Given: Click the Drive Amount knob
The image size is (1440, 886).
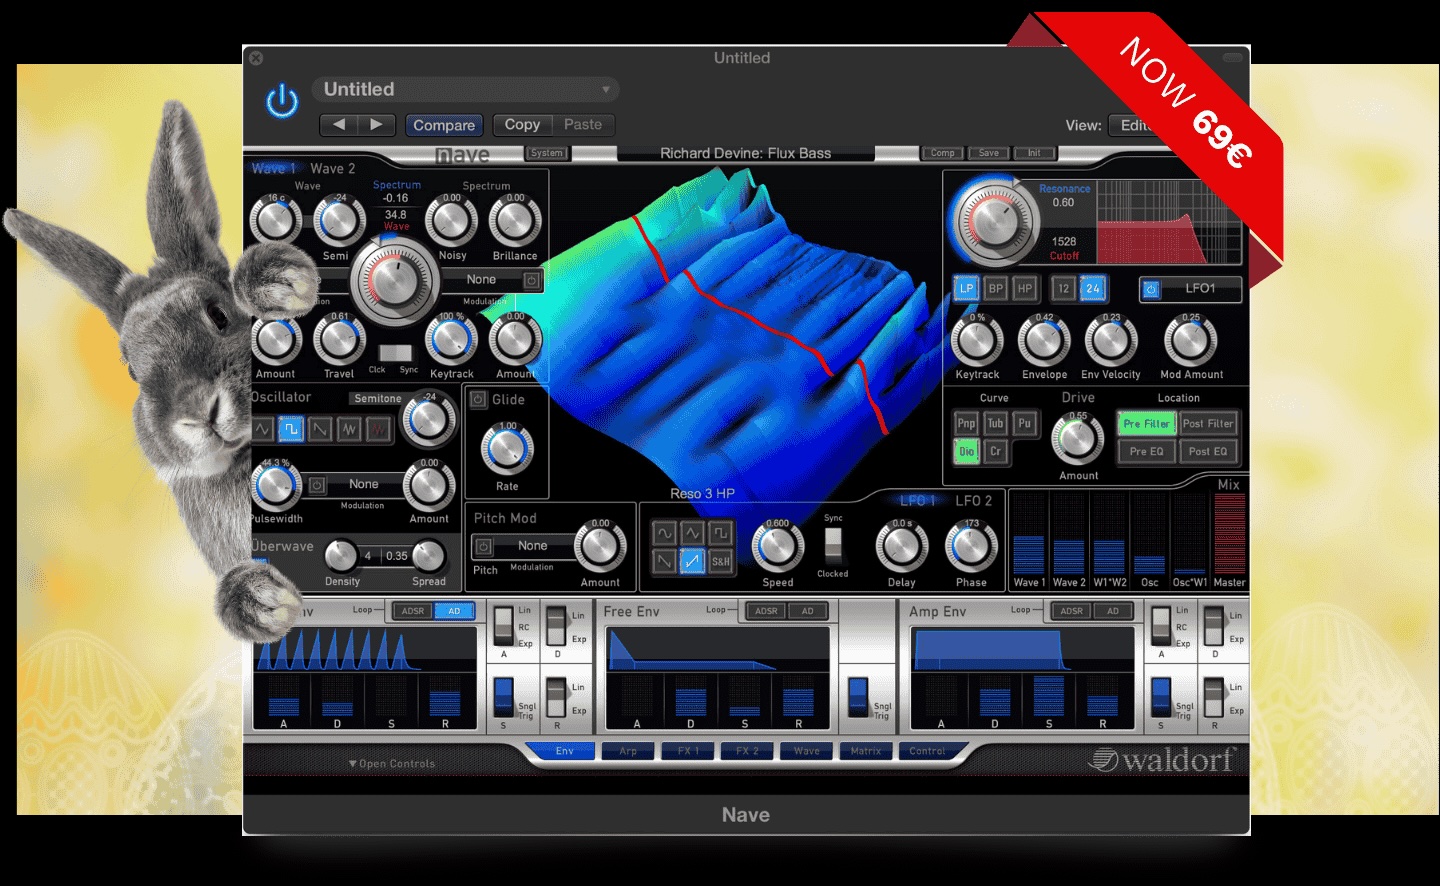Looking at the screenshot, I should click(x=1077, y=439).
